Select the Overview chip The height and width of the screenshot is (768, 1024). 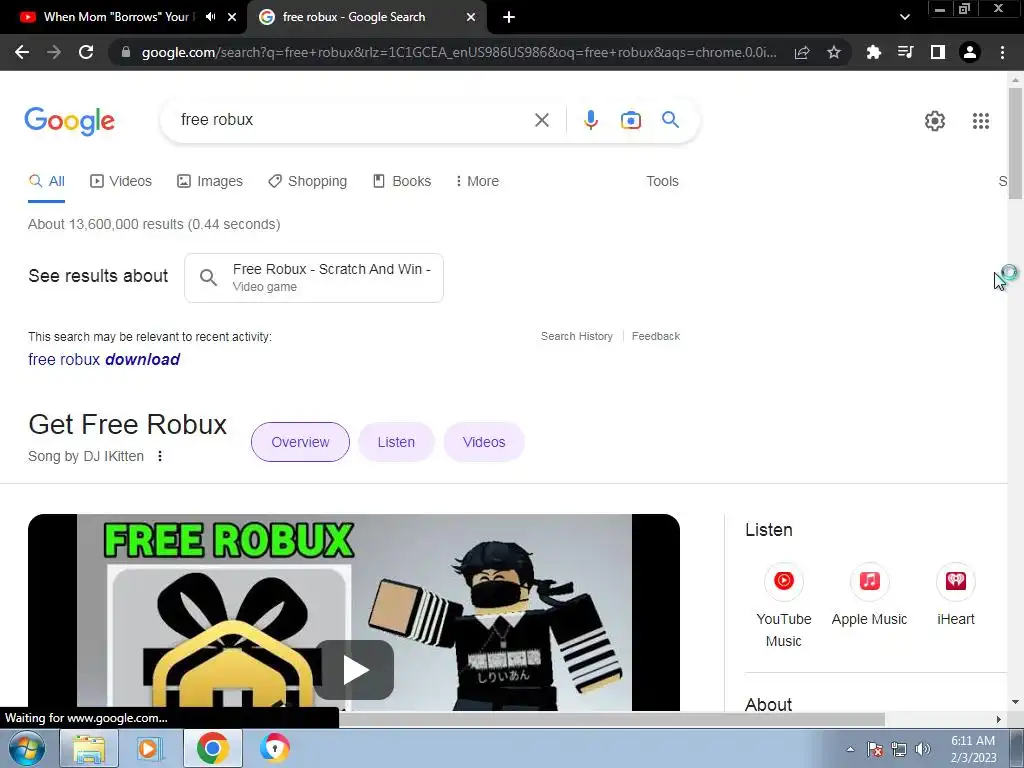300,442
